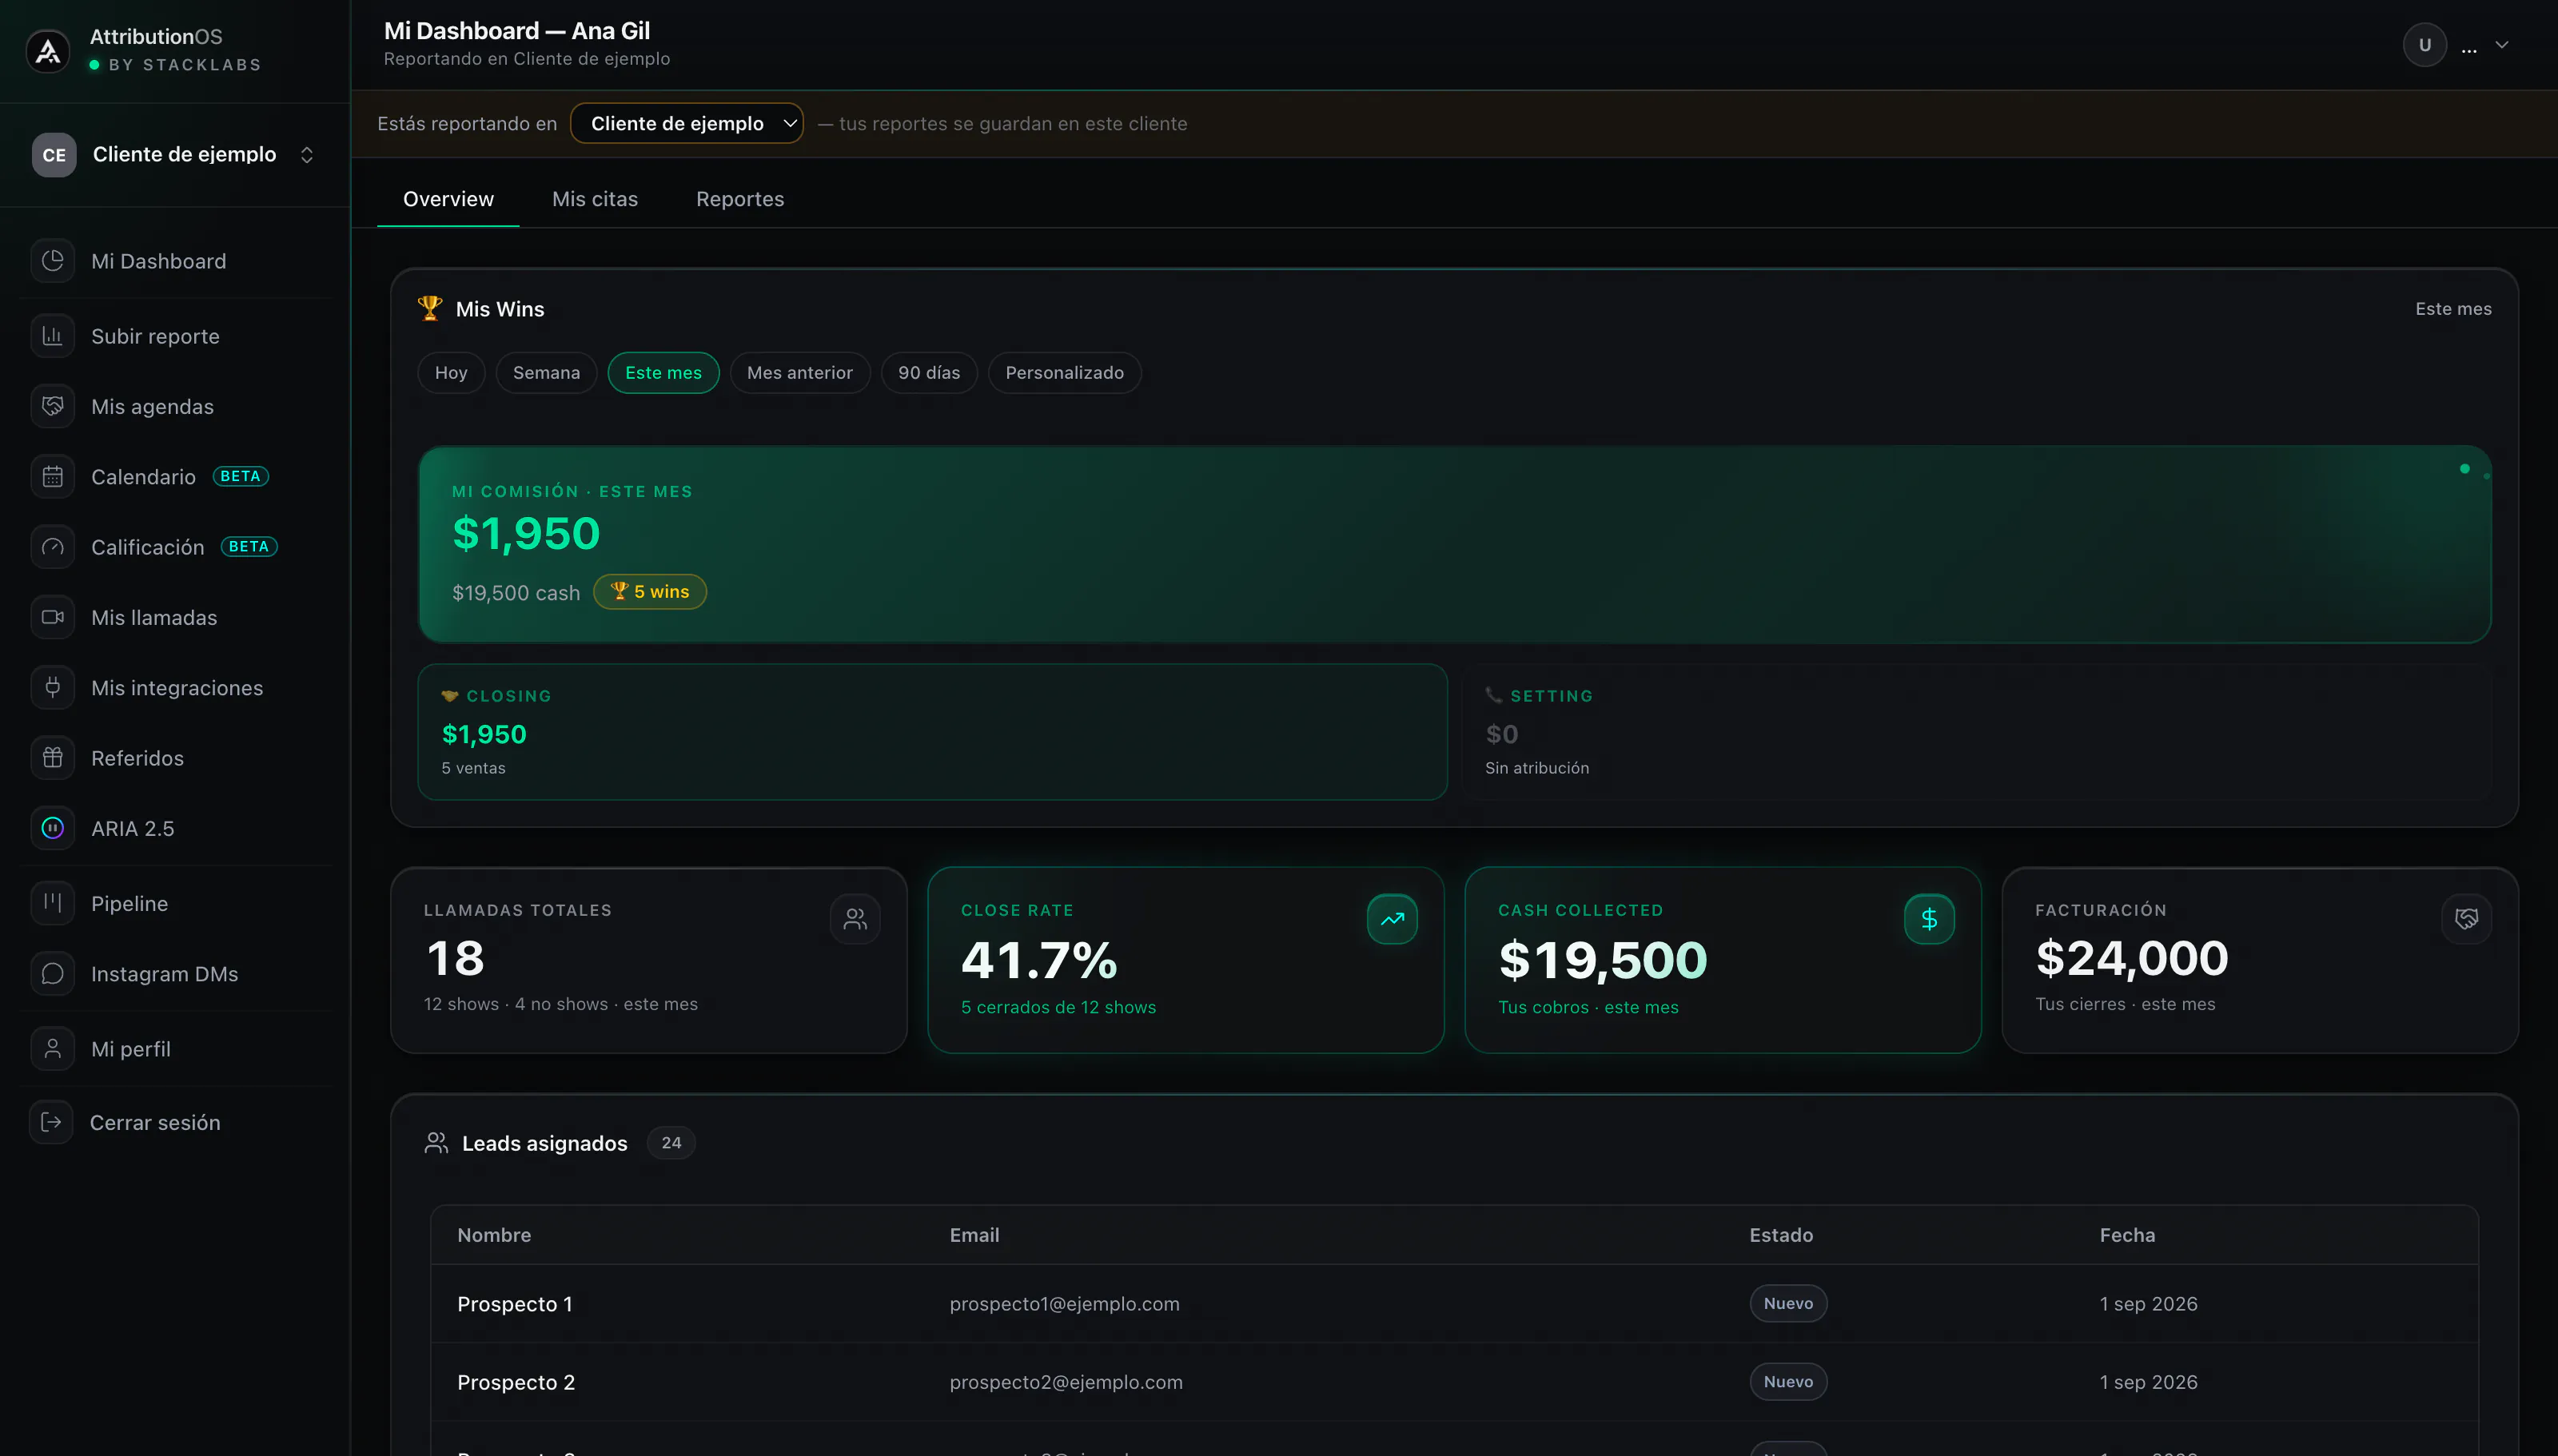Open Mis llamadas video camera icon
This screenshot has width=2558, height=1456.
[53, 617]
